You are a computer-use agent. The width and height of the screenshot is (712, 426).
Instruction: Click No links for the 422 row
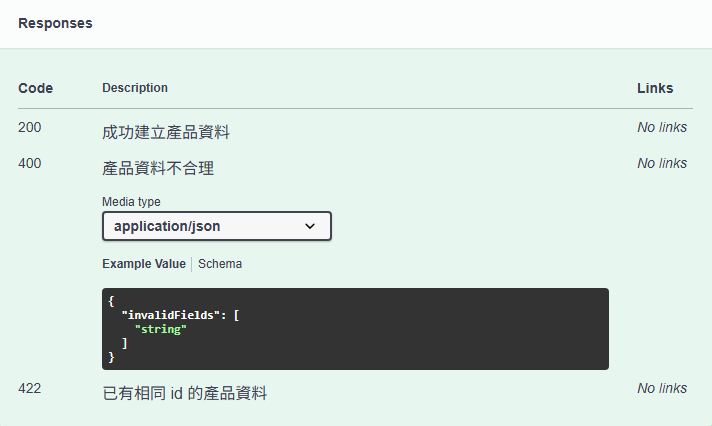click(662, 388)
